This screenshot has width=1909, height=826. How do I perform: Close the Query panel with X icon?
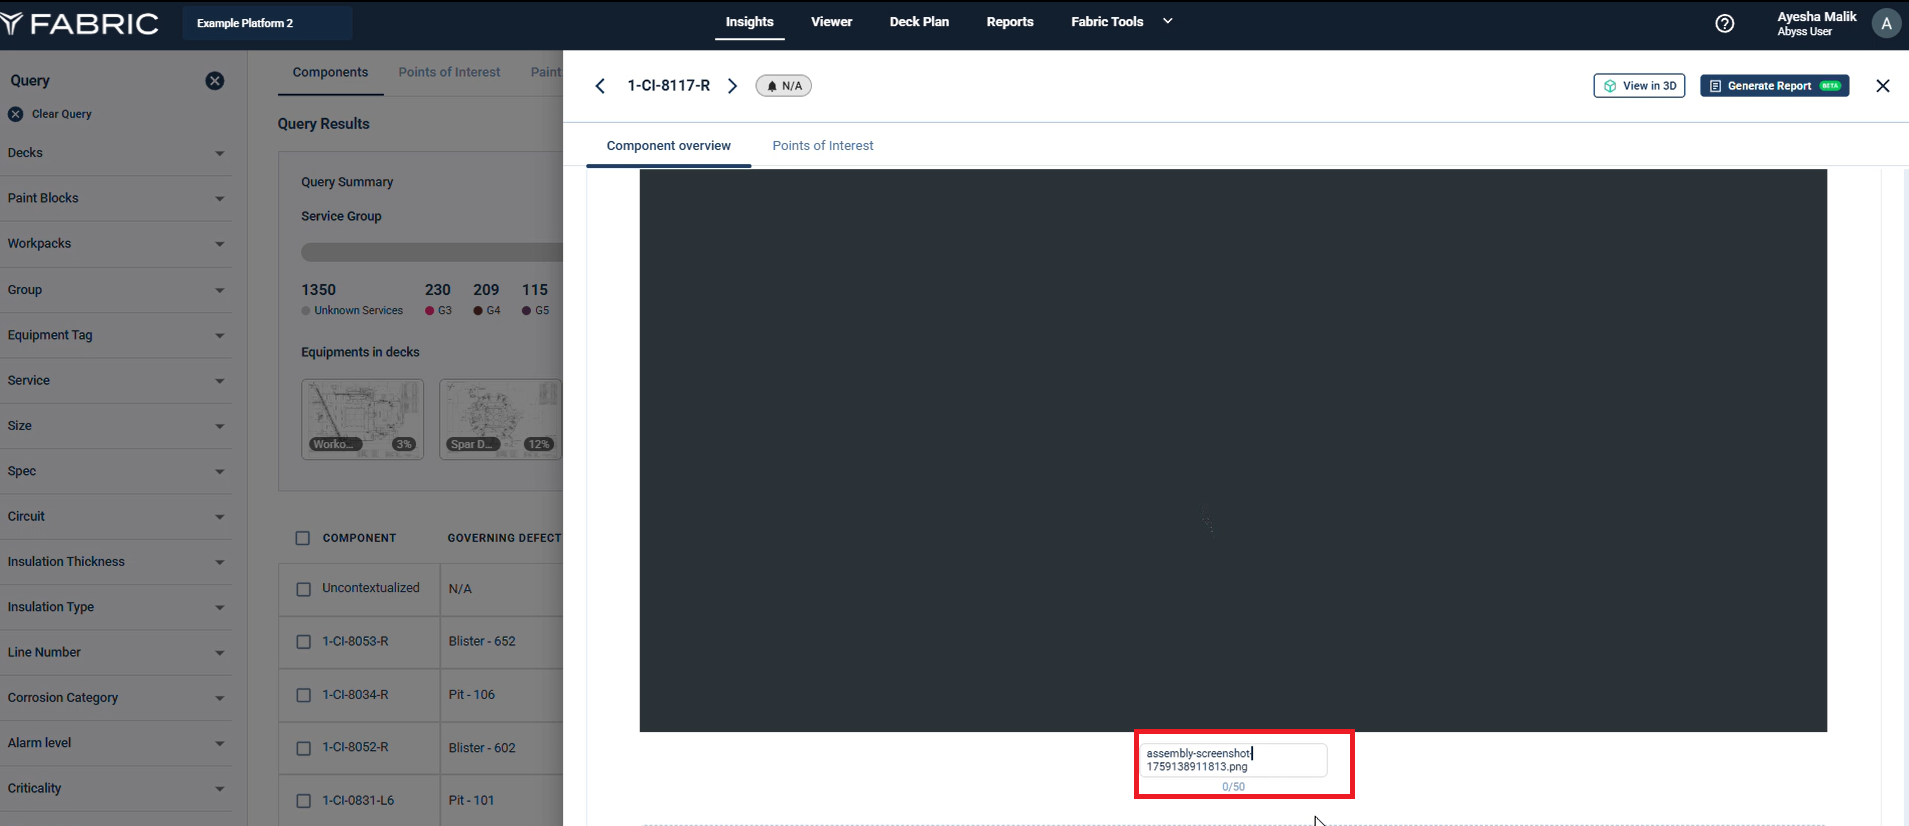[215, 81]
